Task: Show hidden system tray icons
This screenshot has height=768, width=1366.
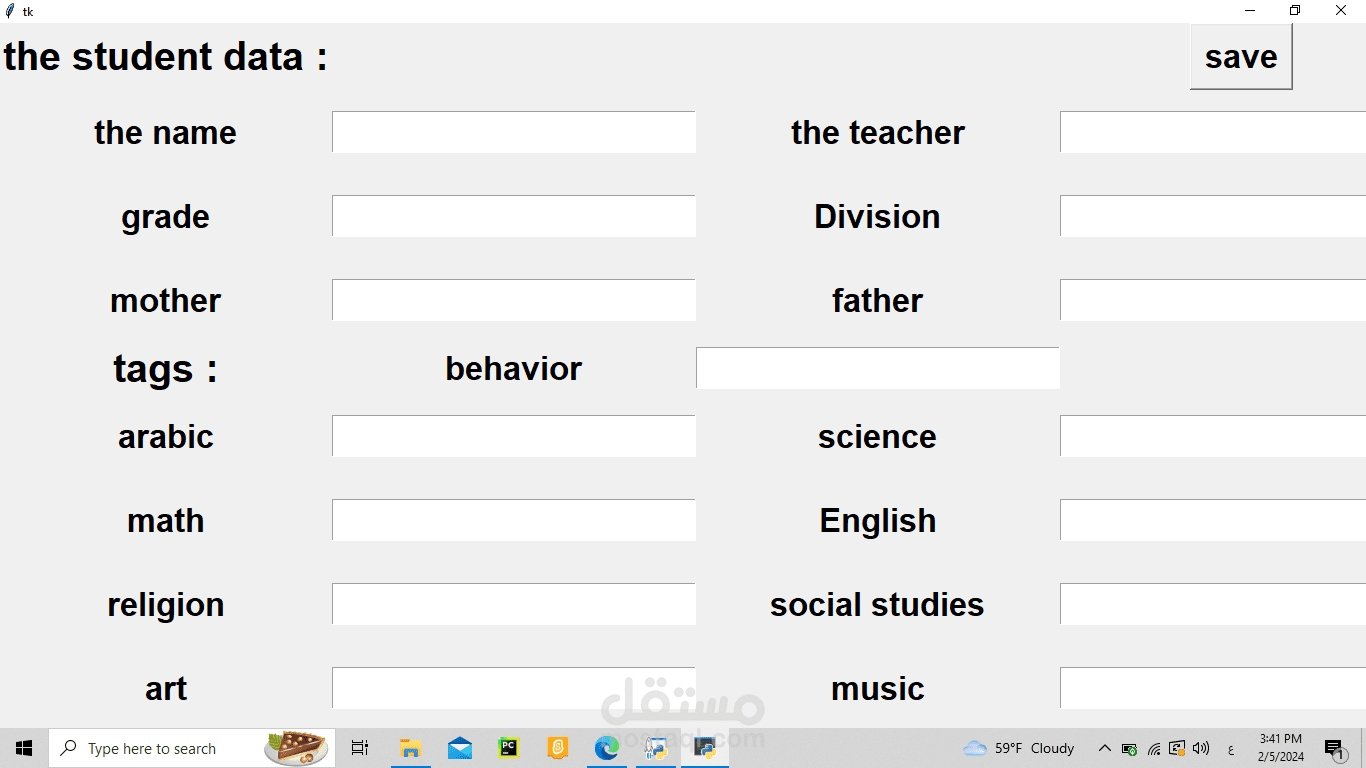Action: (x=1105, y=748)
